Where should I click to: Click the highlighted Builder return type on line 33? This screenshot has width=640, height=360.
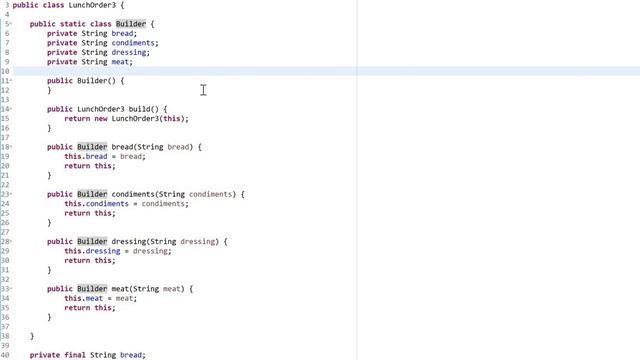(92, 289)
